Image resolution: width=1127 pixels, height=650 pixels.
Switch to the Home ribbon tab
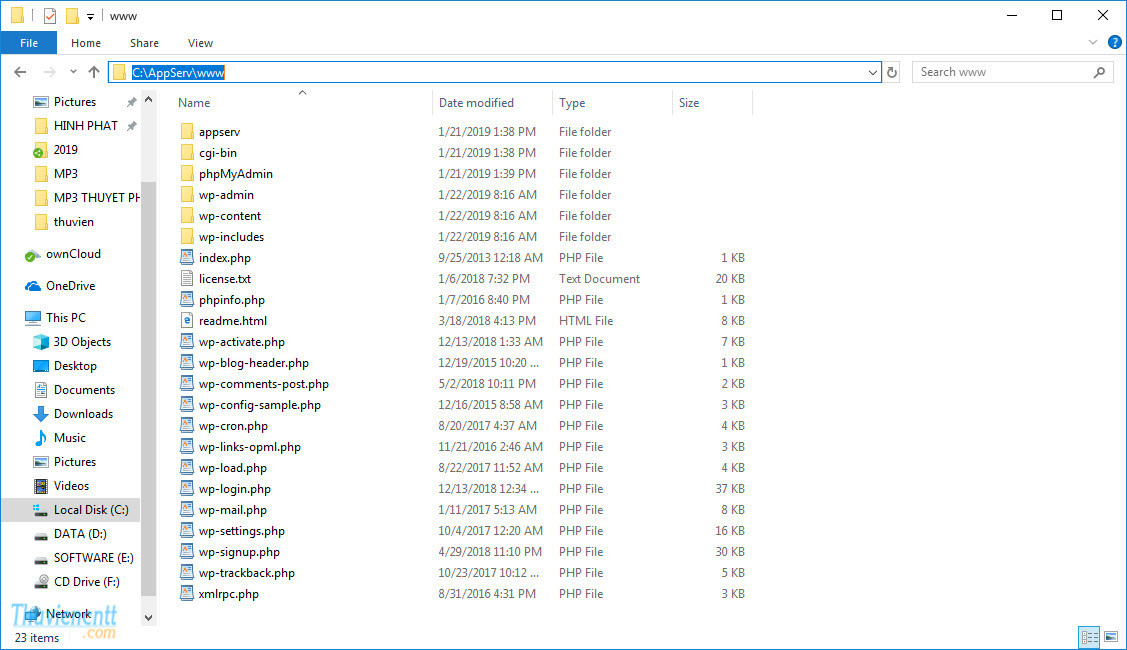pos(86,43)
